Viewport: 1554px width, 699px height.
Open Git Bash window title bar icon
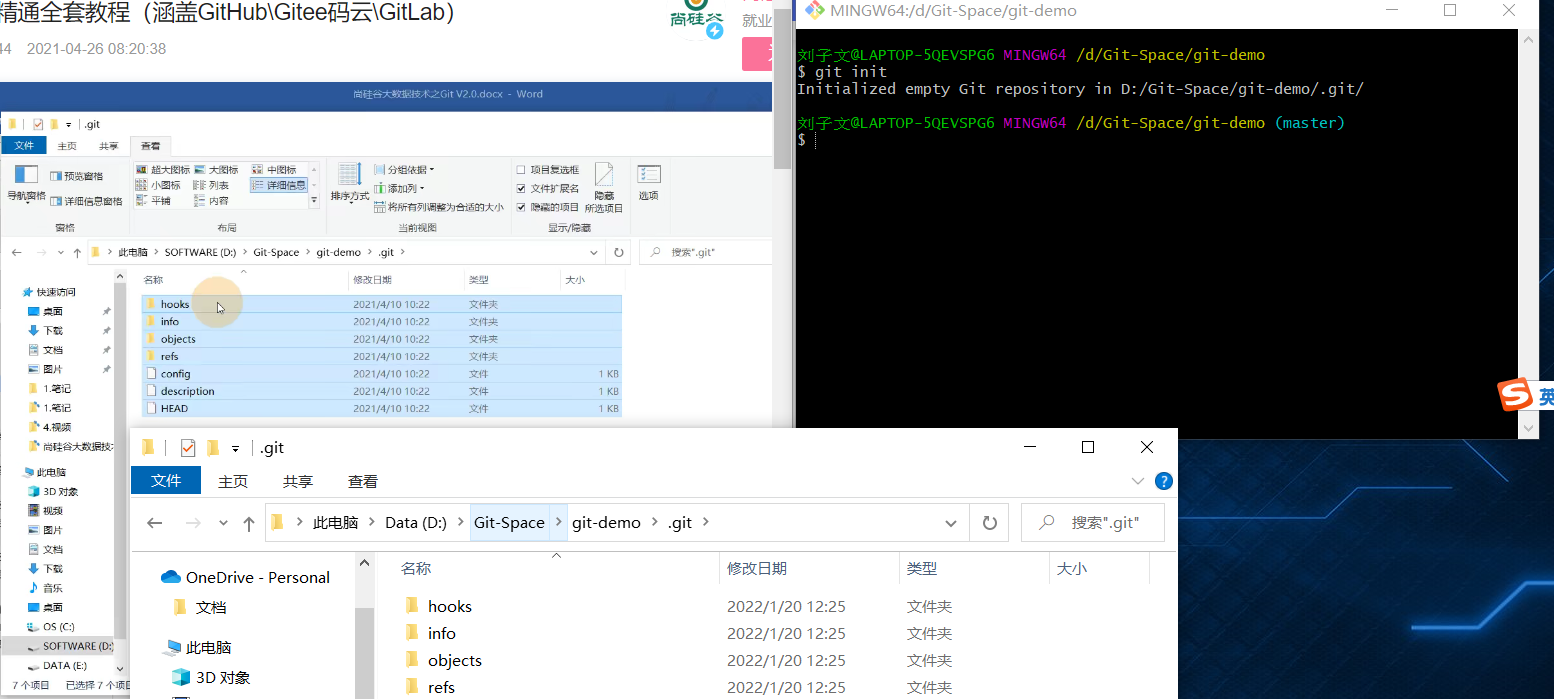[815, 11]
